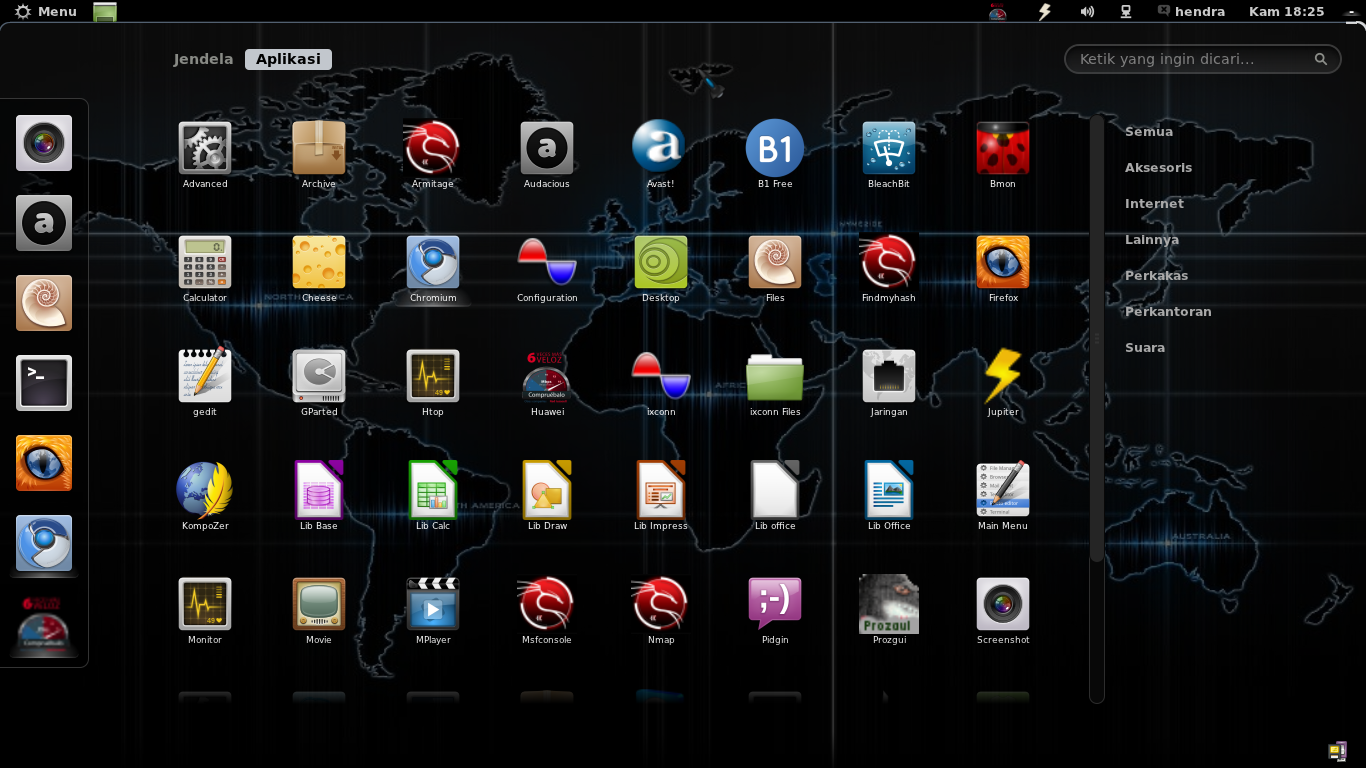Launch the Archive manager app
Viewport: 1366px width, 768px height.
319,148
